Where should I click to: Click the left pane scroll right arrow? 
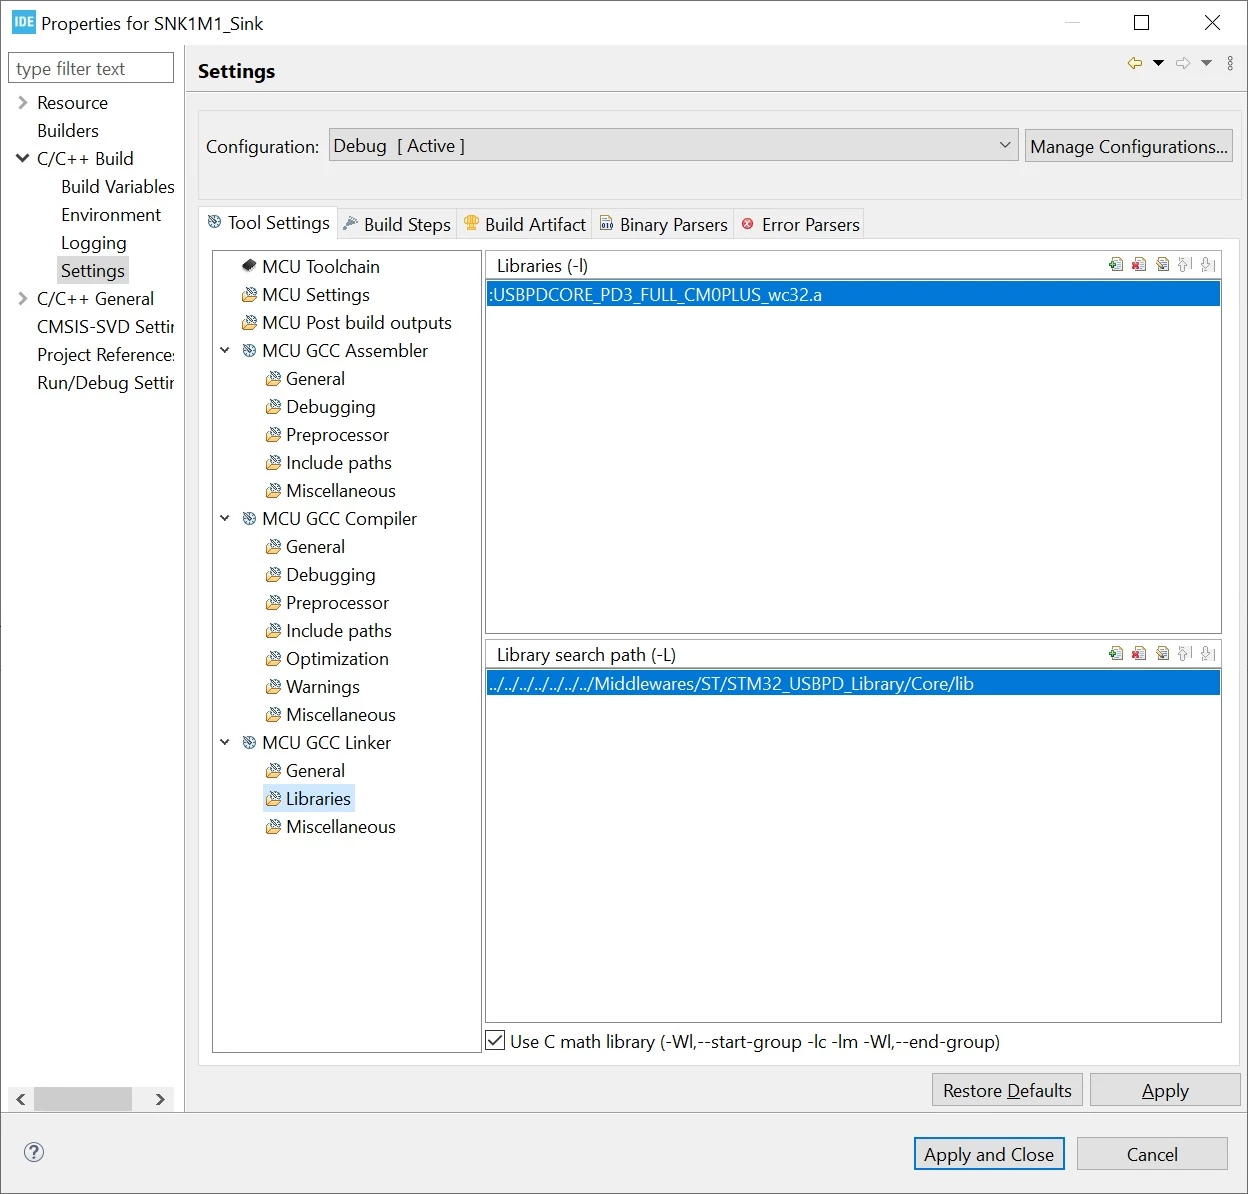pos(160,1099)
